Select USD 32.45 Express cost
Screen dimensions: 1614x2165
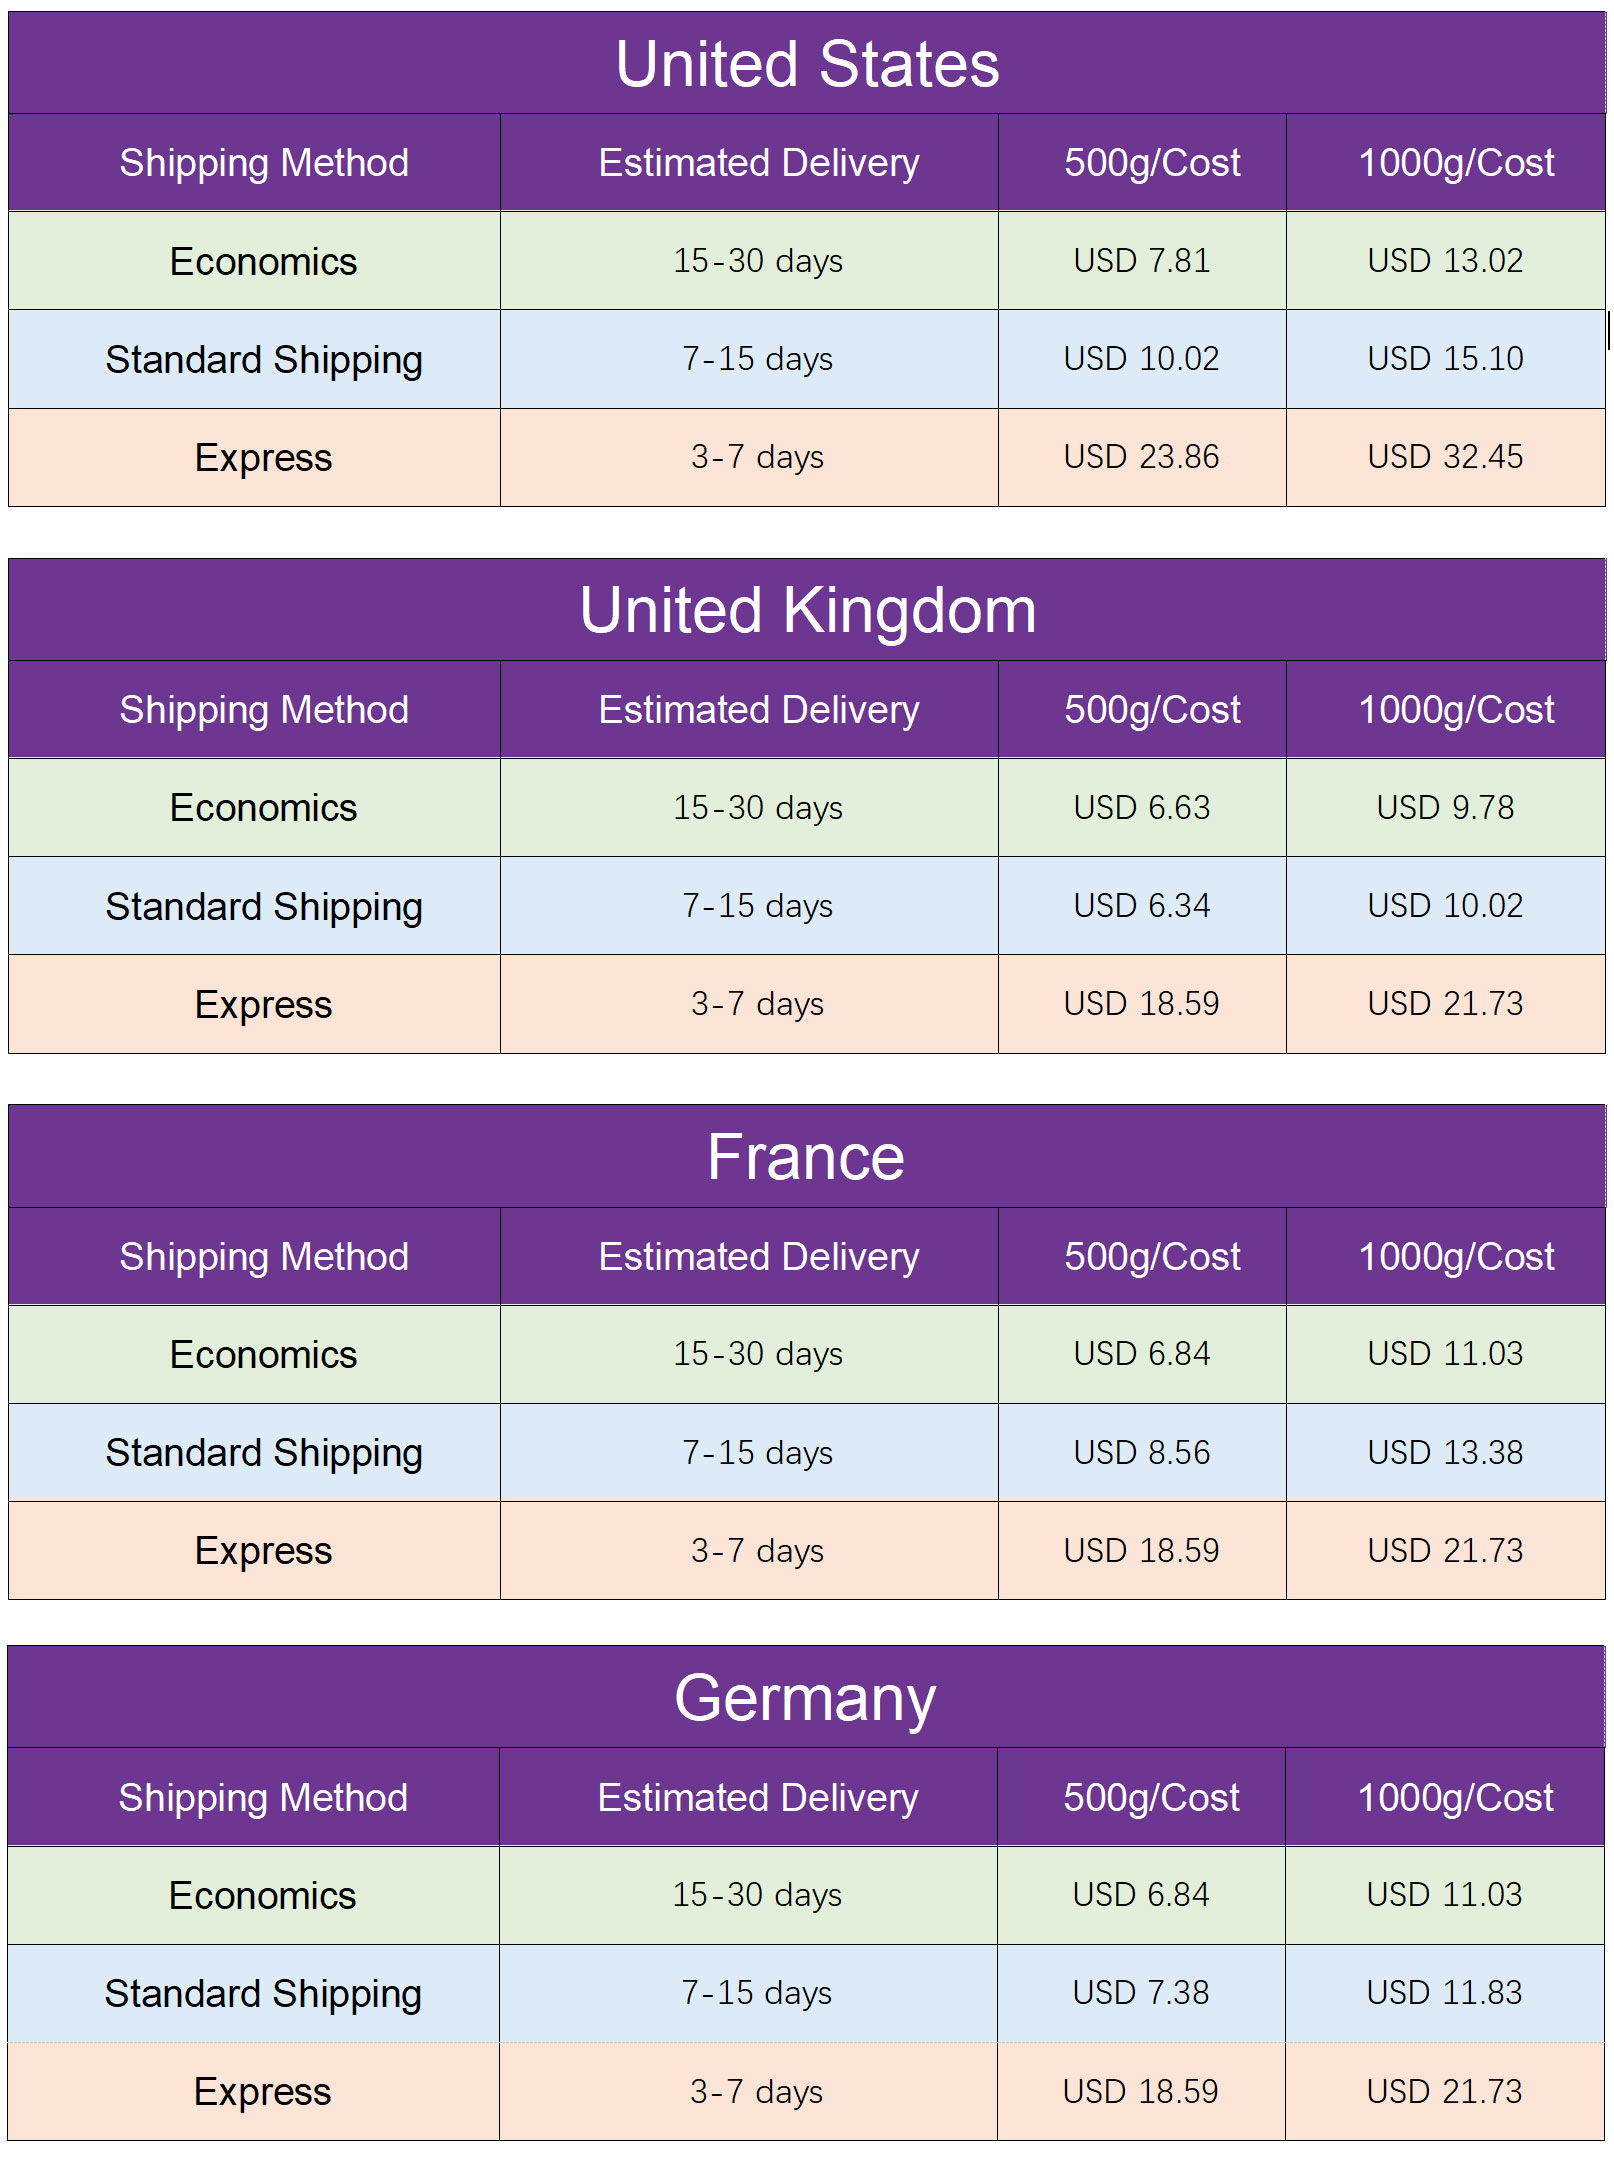pyautogui.click(x=1446, y=457)
